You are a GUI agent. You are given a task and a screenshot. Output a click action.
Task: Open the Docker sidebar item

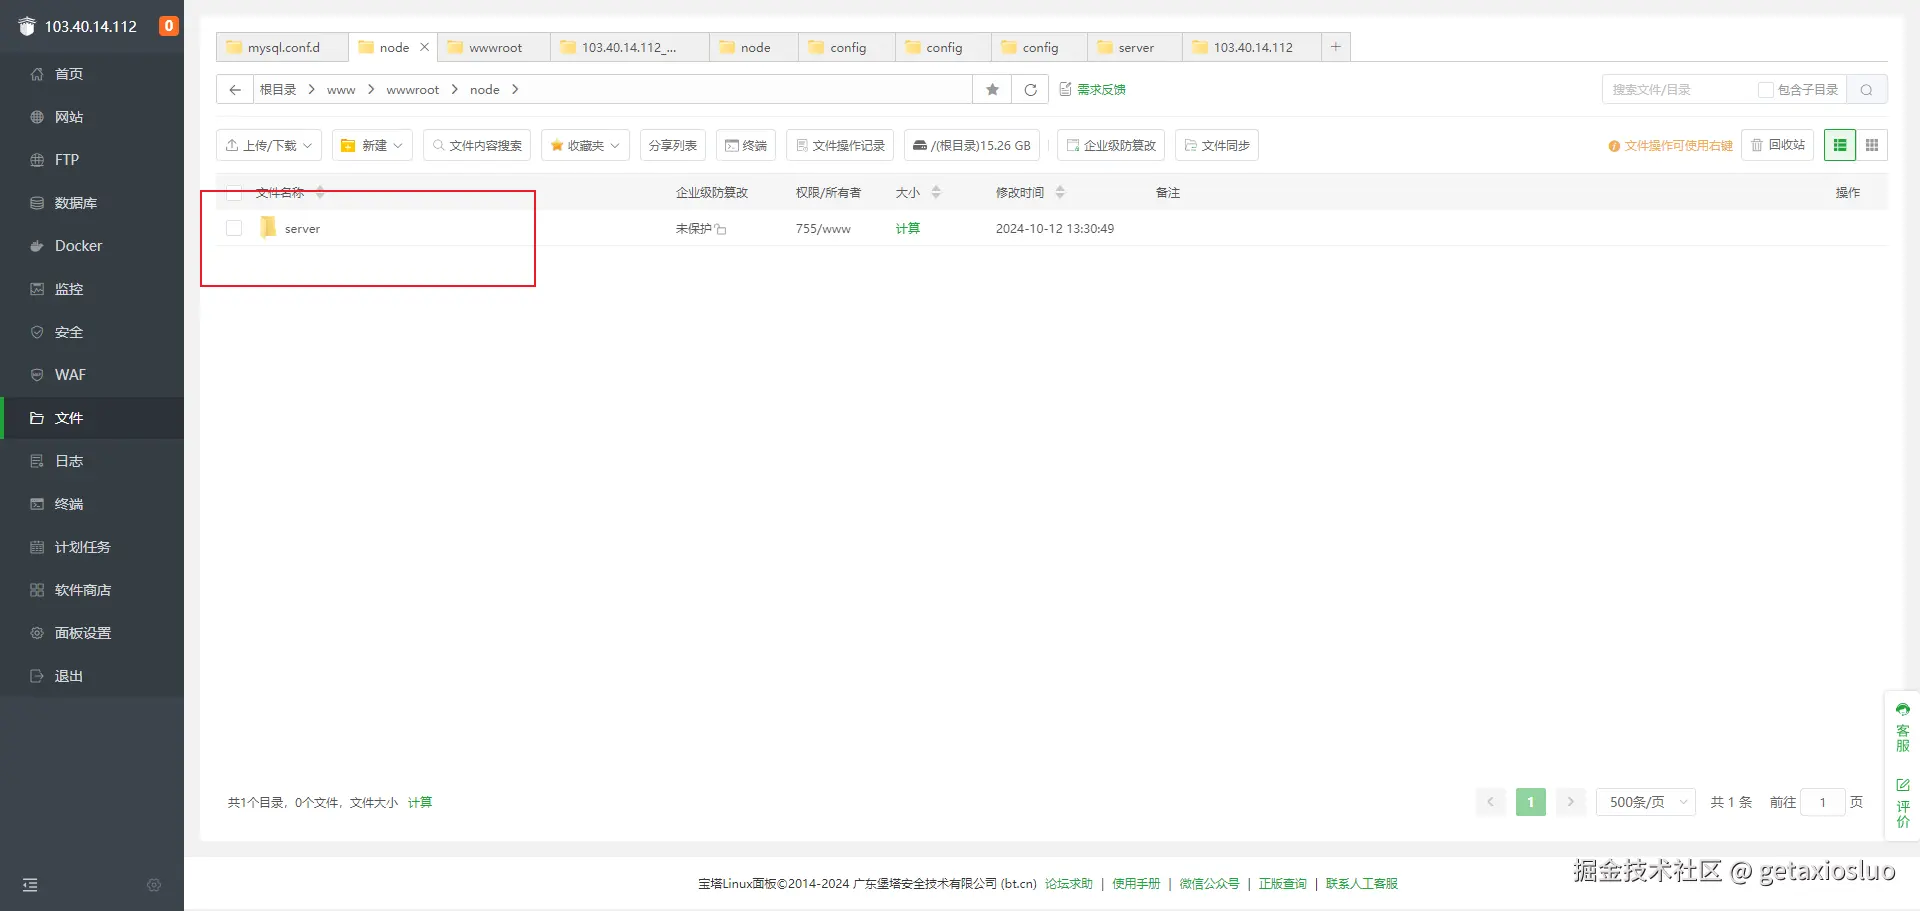[x=92, y=246]
